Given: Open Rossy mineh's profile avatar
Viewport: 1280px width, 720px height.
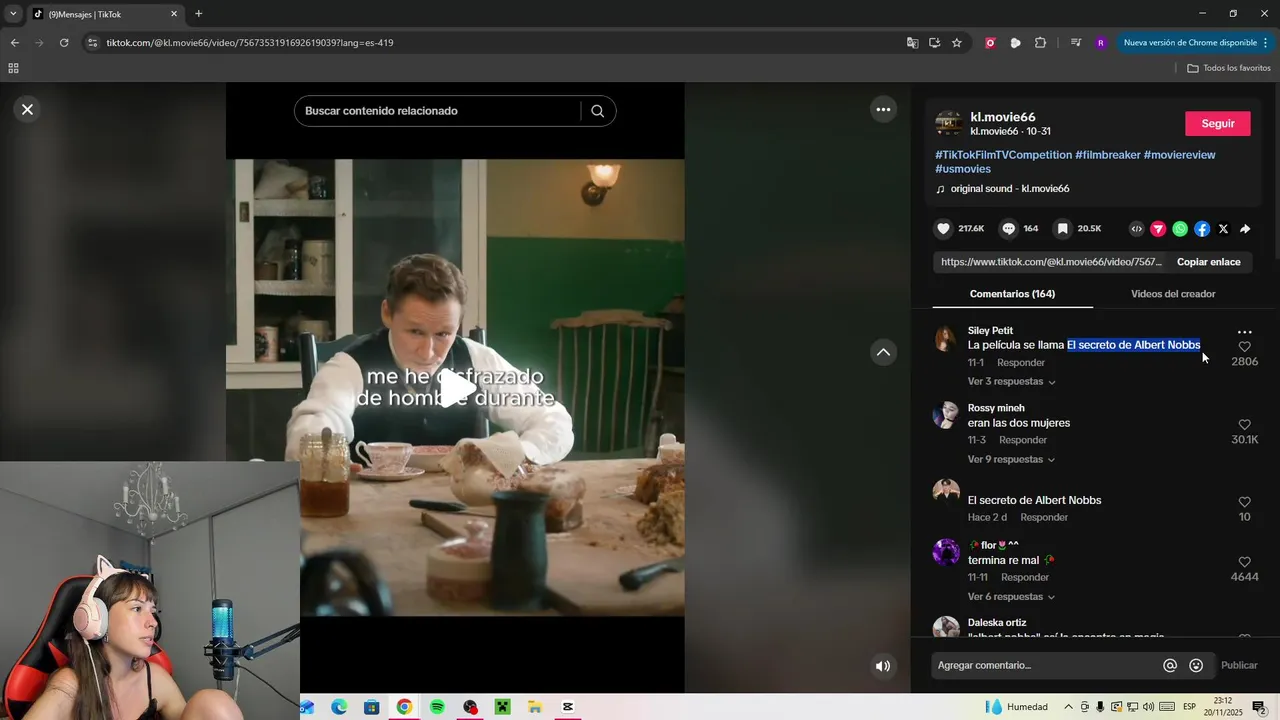Looking at the screenshot, I should [x=946, y=415].
